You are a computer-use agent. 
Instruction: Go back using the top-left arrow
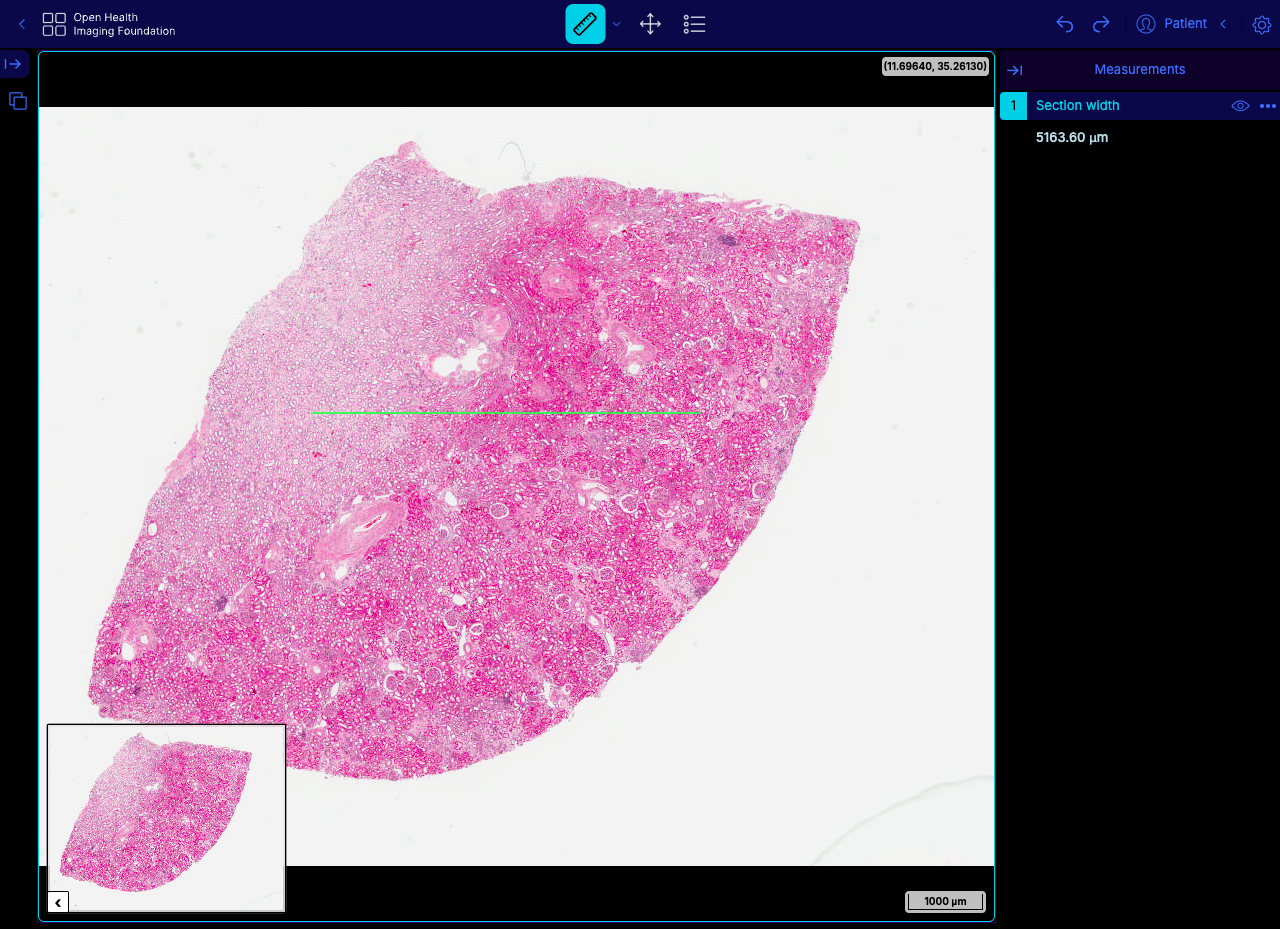(x=22, y=24)
